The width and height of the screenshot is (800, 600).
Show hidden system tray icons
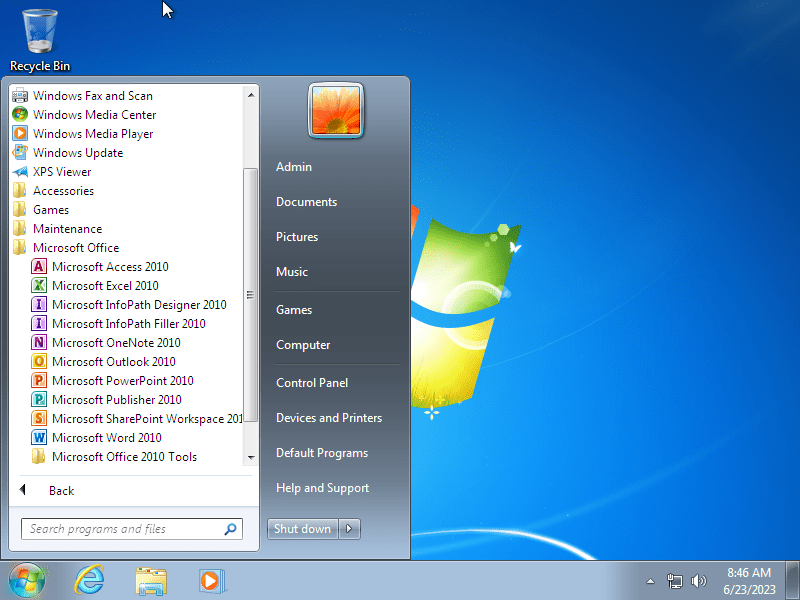point(650,581)
